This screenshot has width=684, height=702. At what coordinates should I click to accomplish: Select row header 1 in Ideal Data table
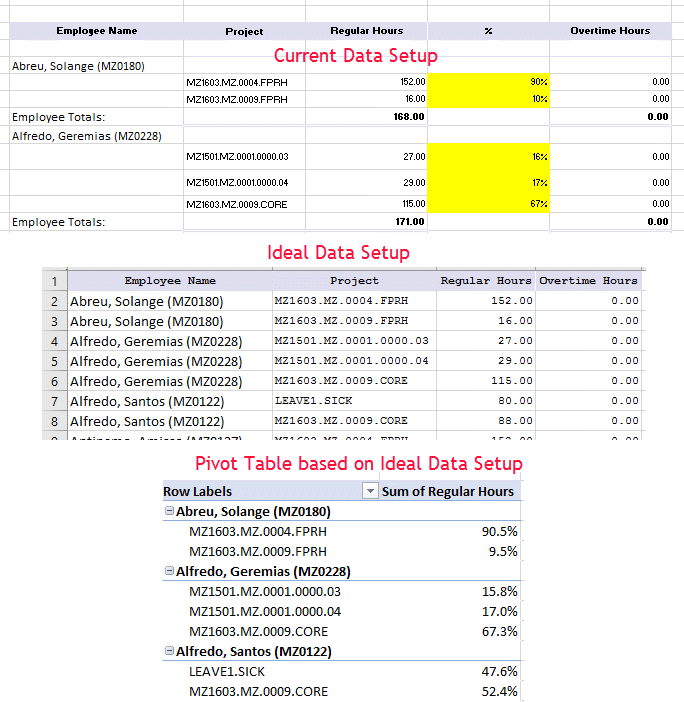(54, 281)
